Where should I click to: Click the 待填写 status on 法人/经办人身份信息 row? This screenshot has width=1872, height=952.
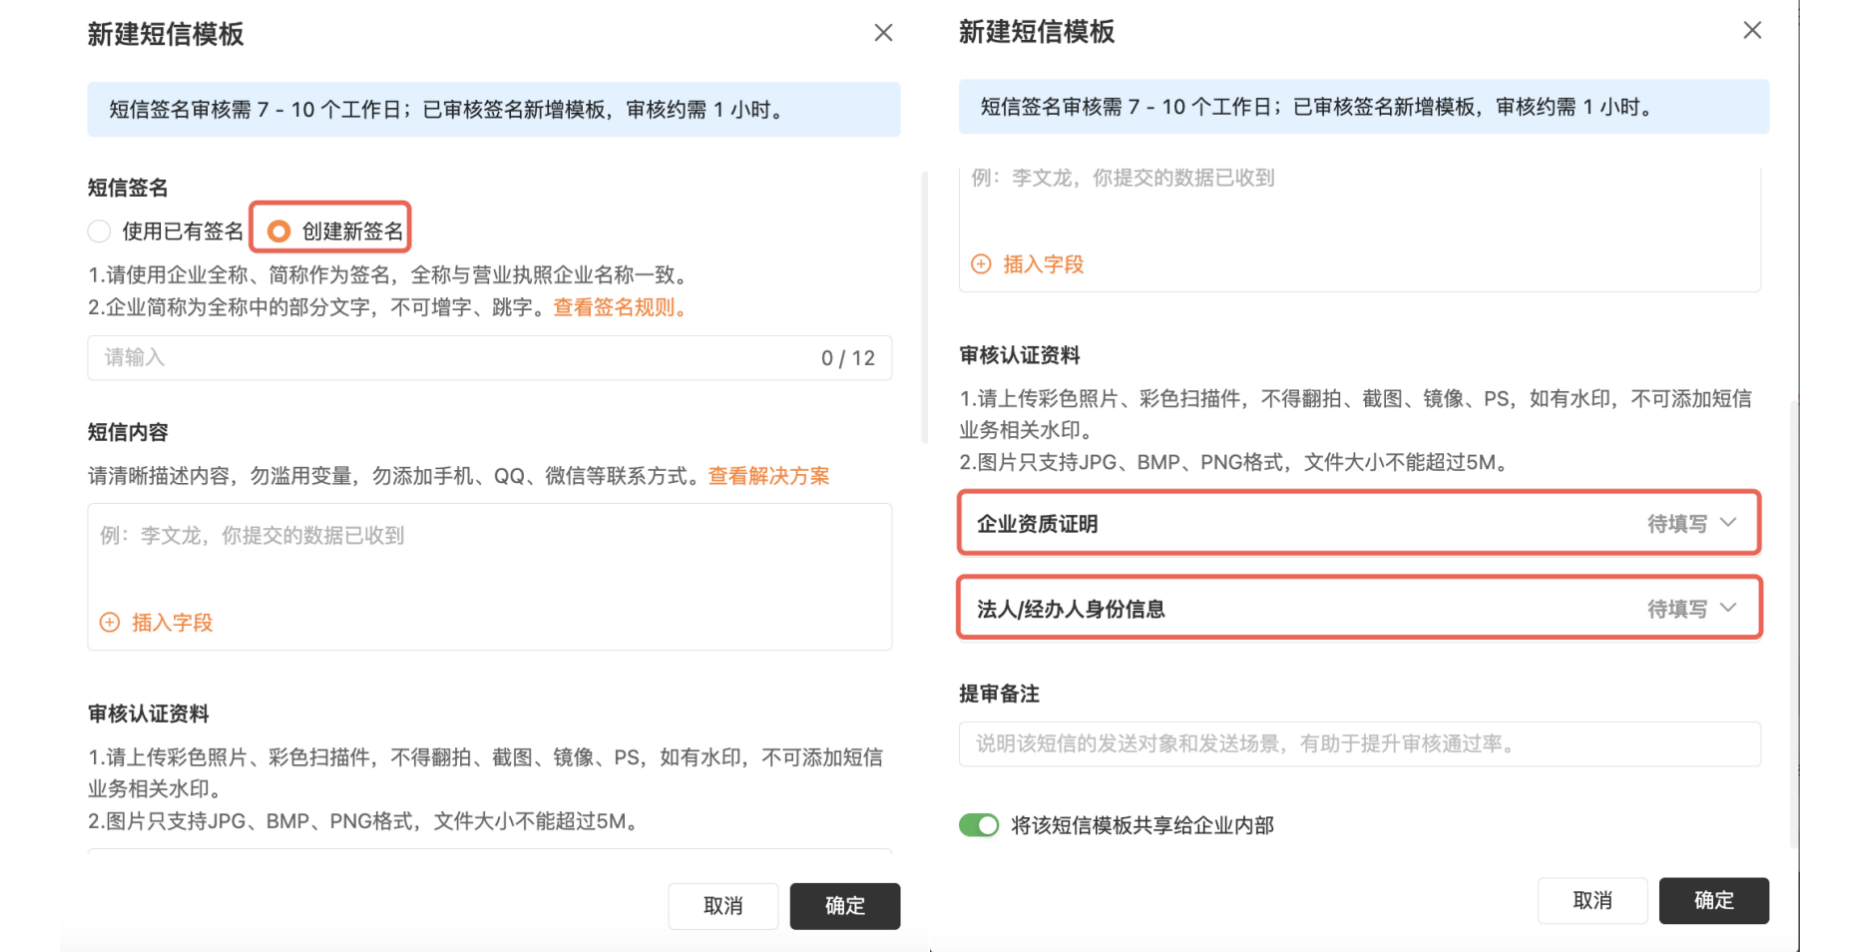click(1677, 608)
